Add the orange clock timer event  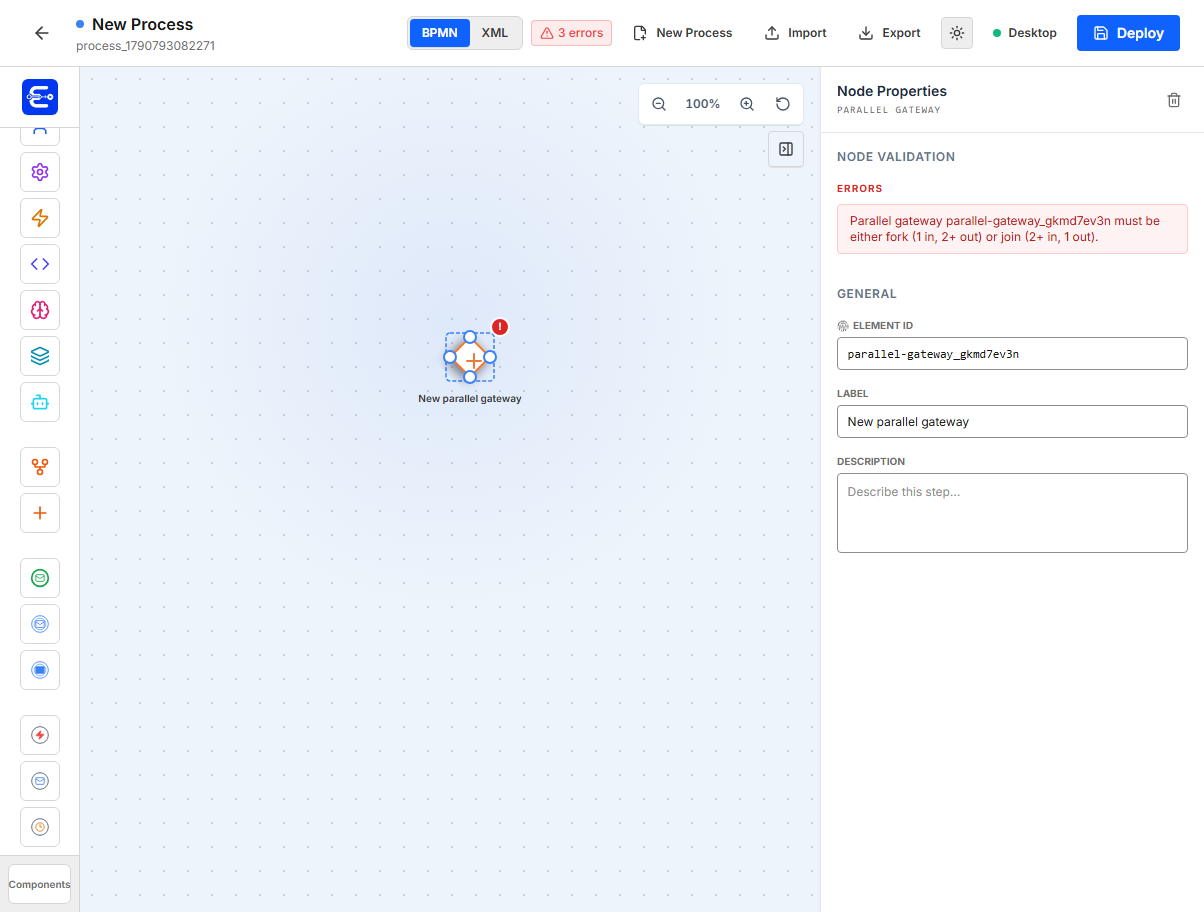click(x=40, y=827)
